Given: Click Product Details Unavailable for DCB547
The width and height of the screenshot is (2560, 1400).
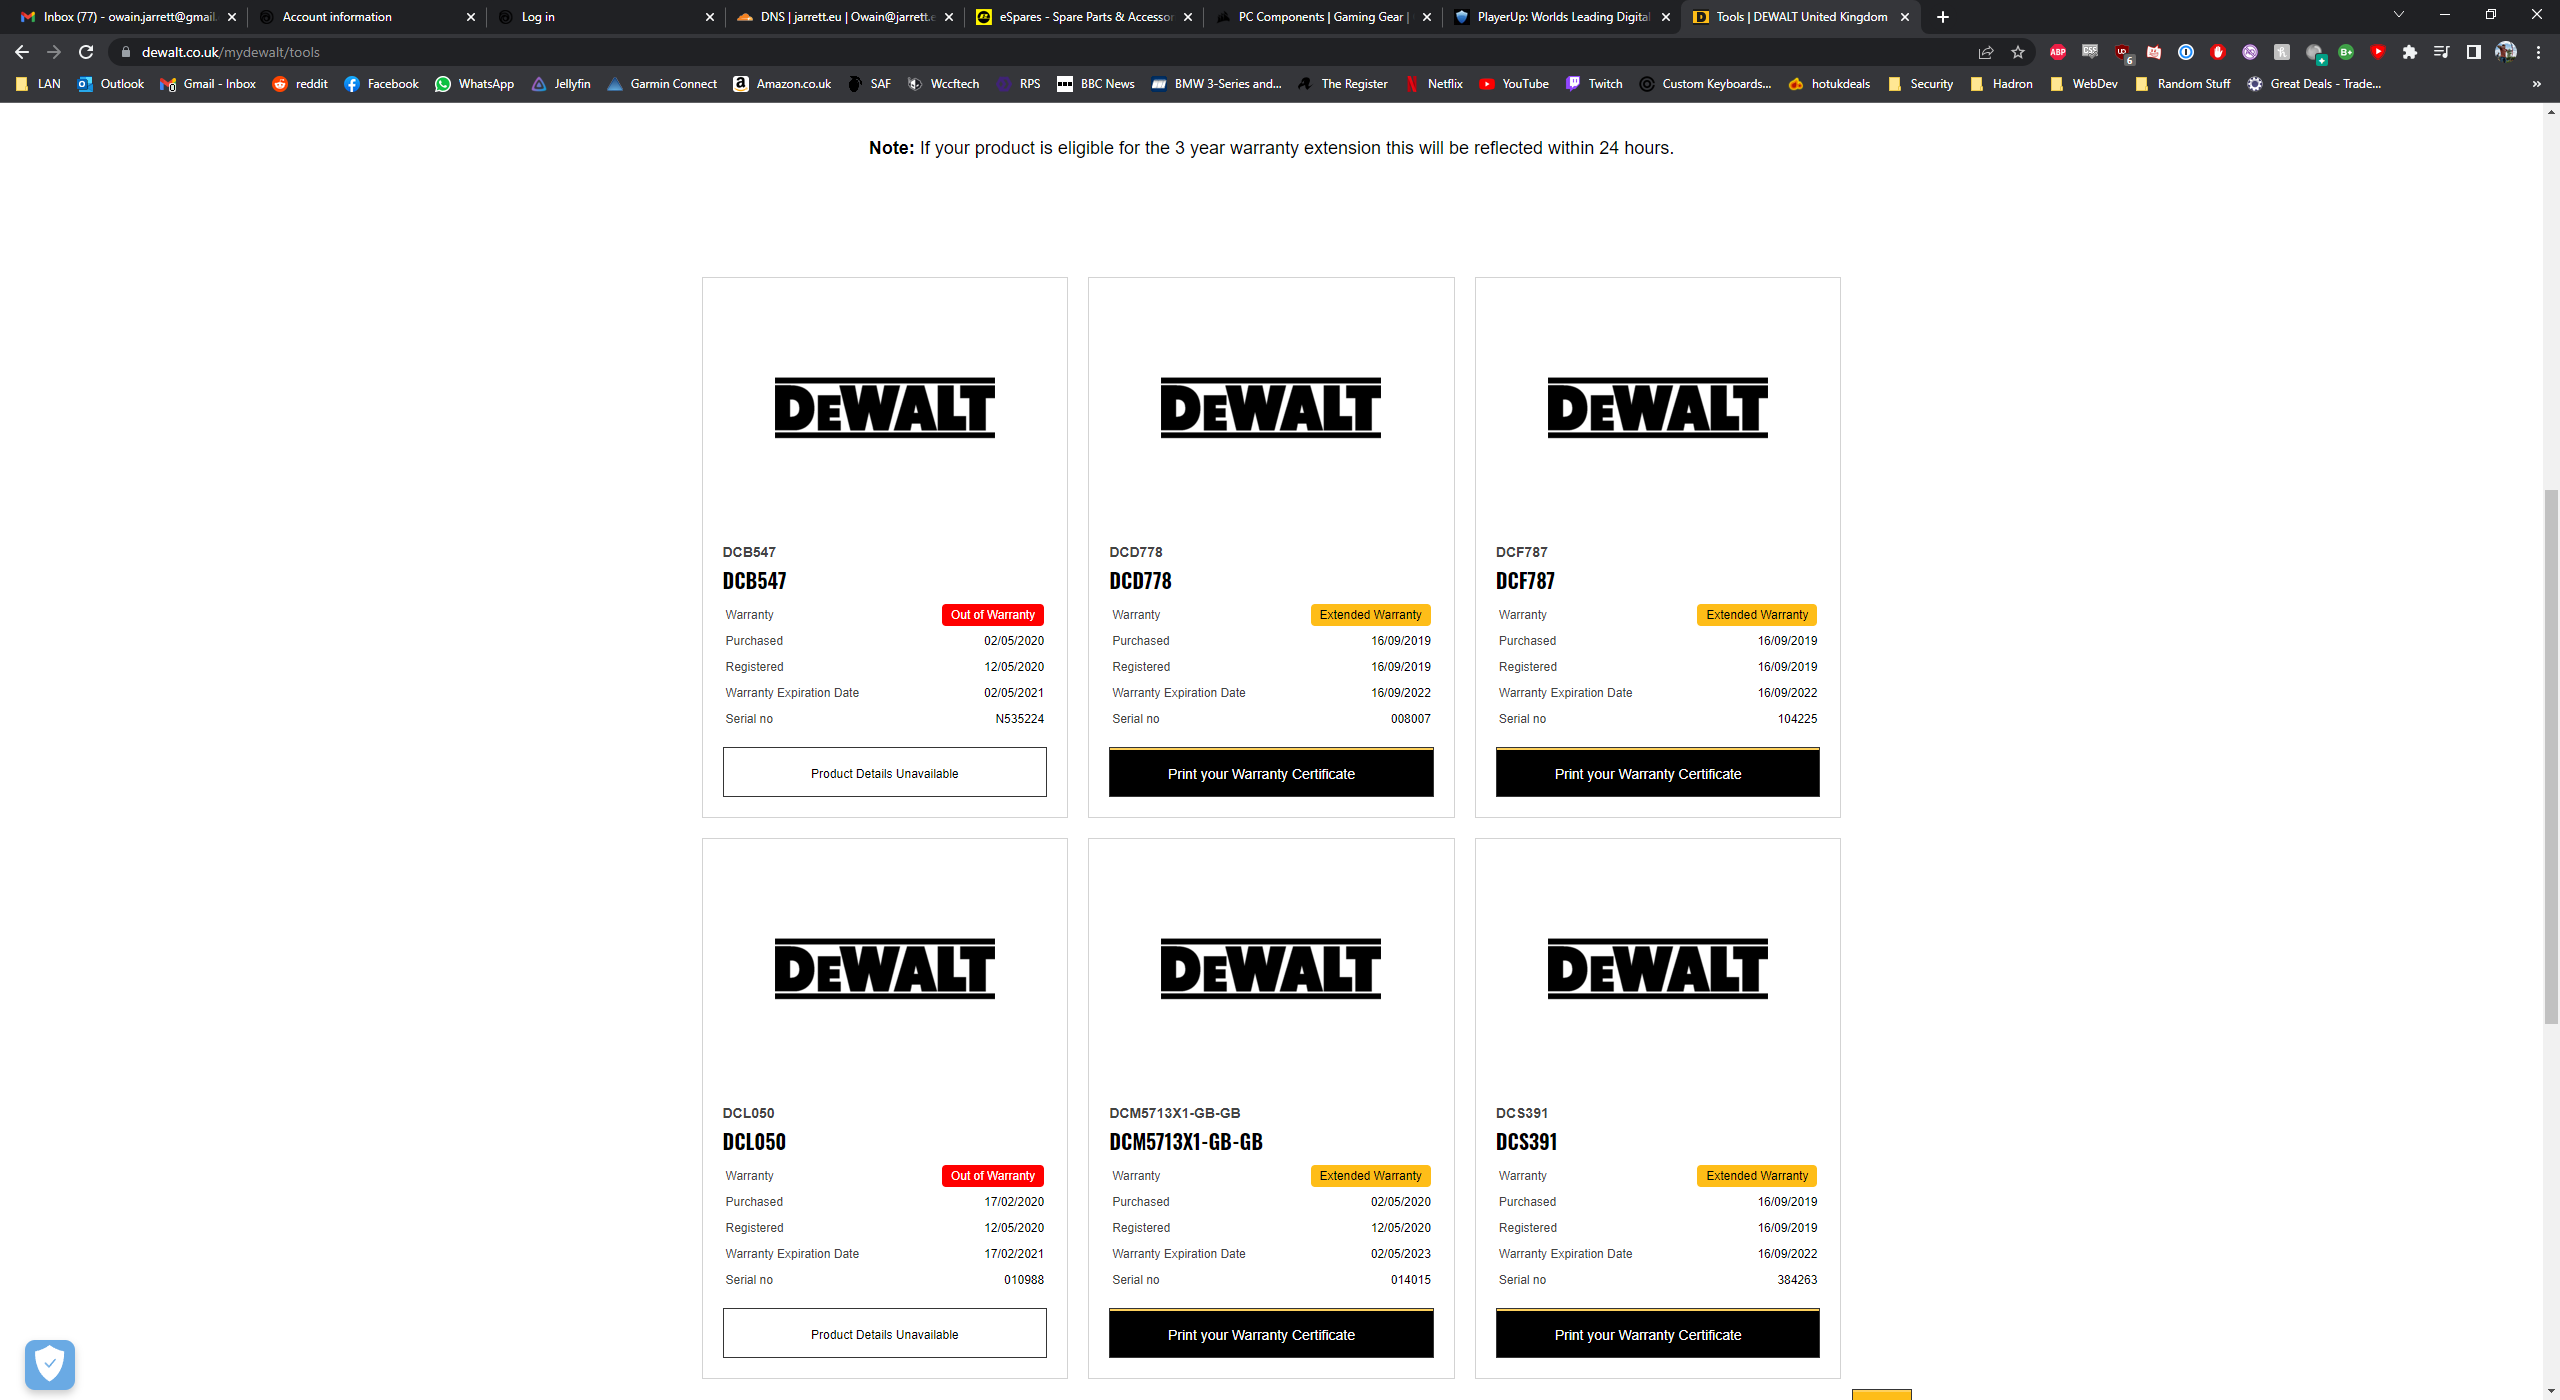Looking at the screenshot, I should [885, 773].
